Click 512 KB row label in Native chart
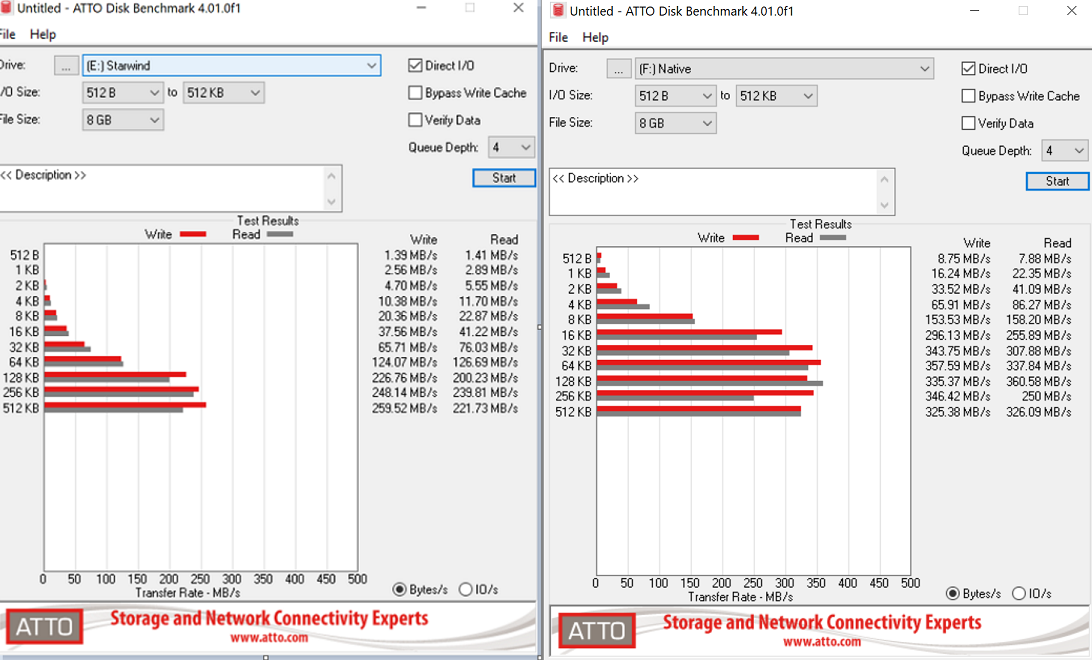The image size is (1092, 660). coord(573,412)
